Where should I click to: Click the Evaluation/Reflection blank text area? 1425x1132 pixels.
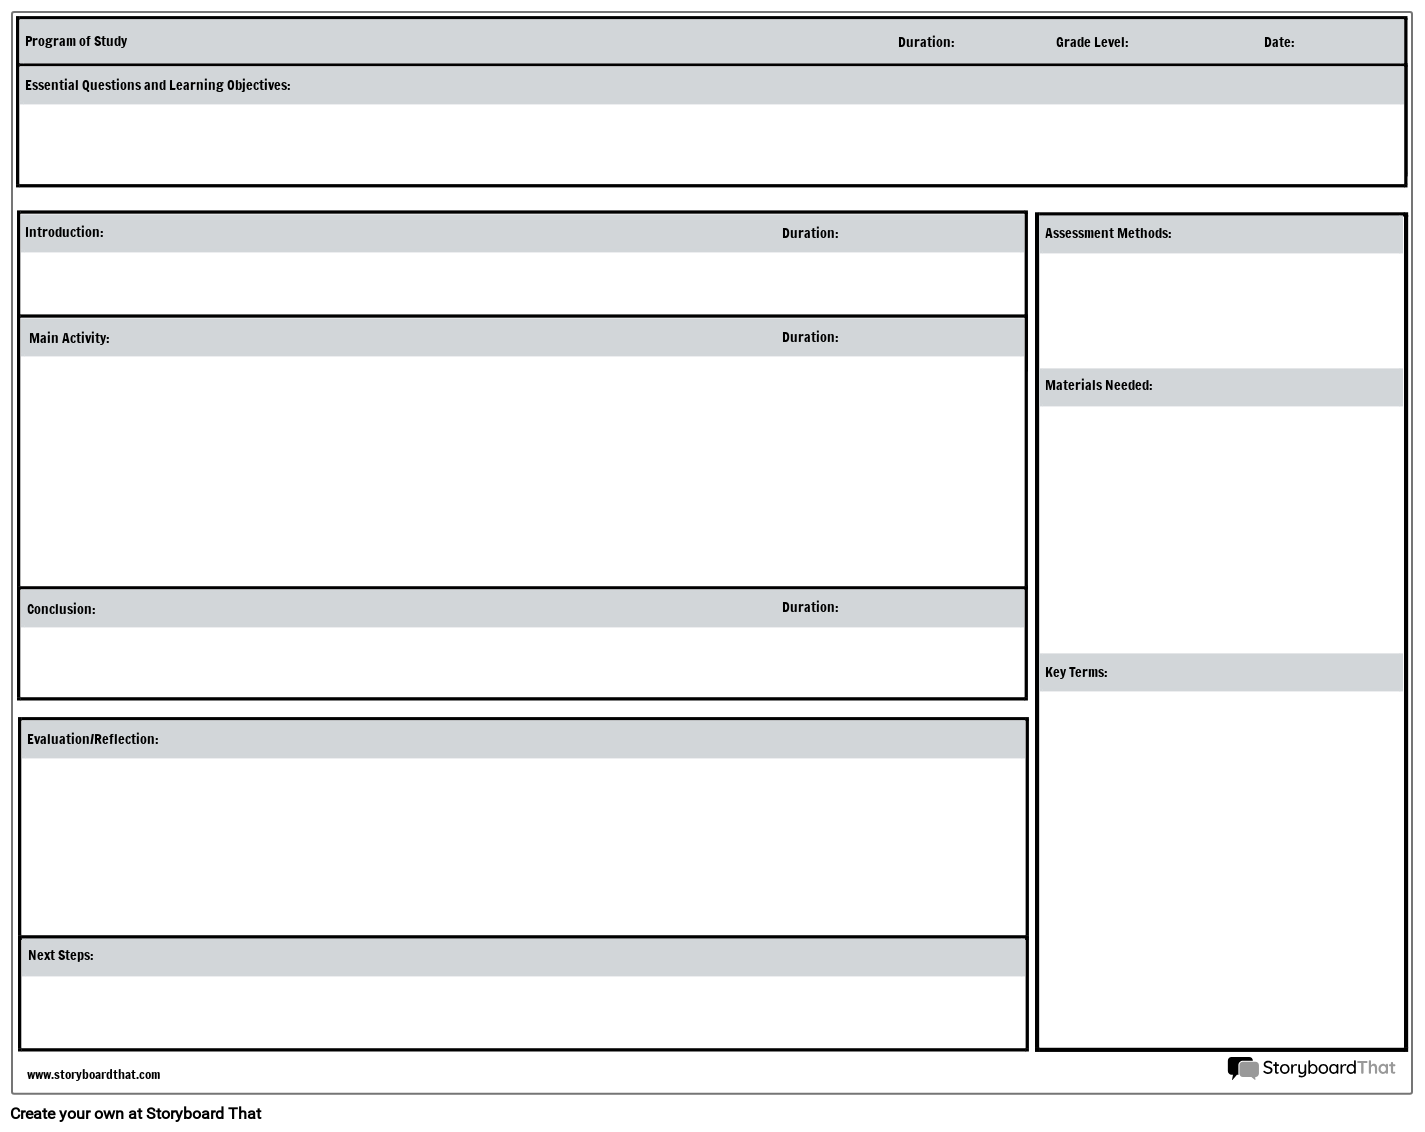click(522, 846)
